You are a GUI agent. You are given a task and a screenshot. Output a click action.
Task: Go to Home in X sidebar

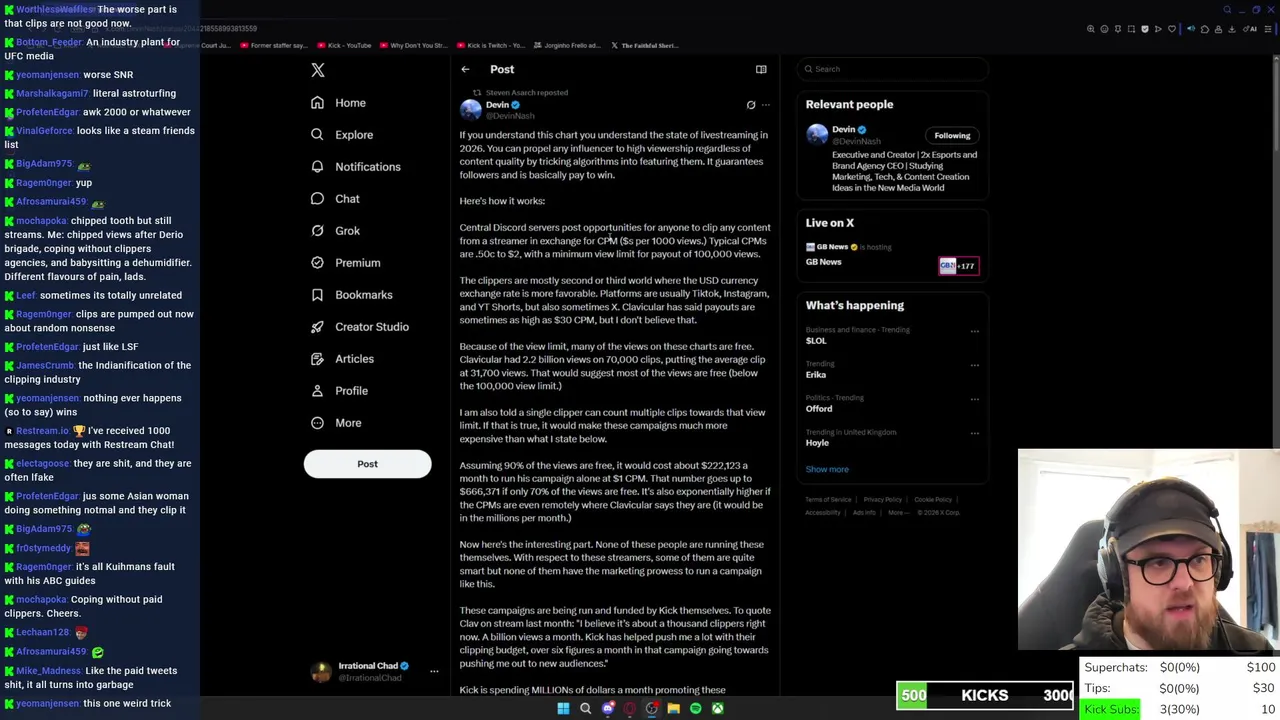coord(338,103)
